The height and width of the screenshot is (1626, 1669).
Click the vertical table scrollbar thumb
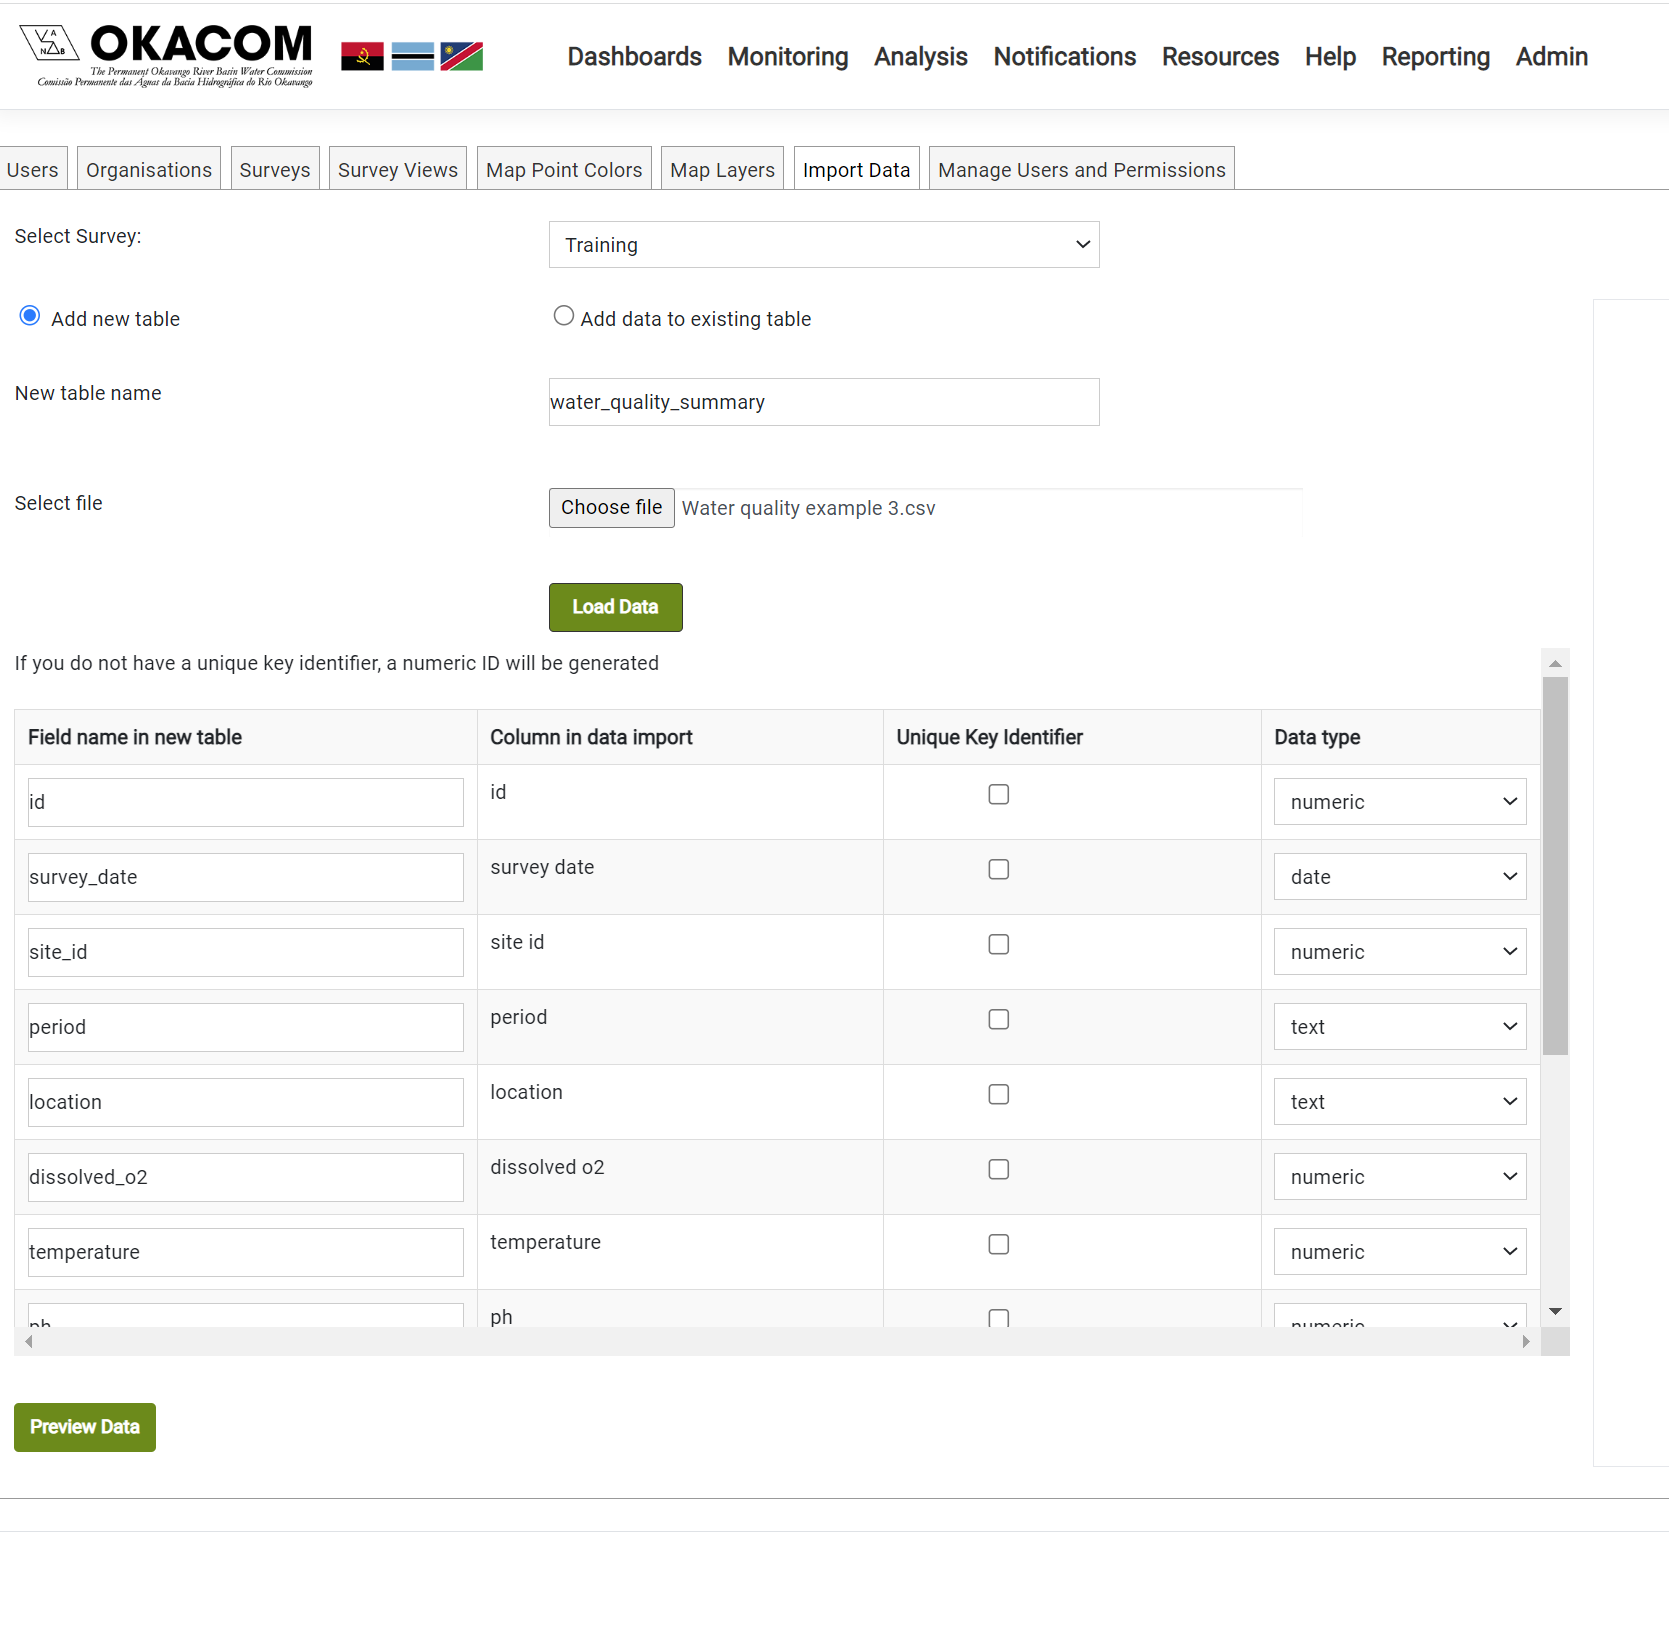click(1555, 866)
